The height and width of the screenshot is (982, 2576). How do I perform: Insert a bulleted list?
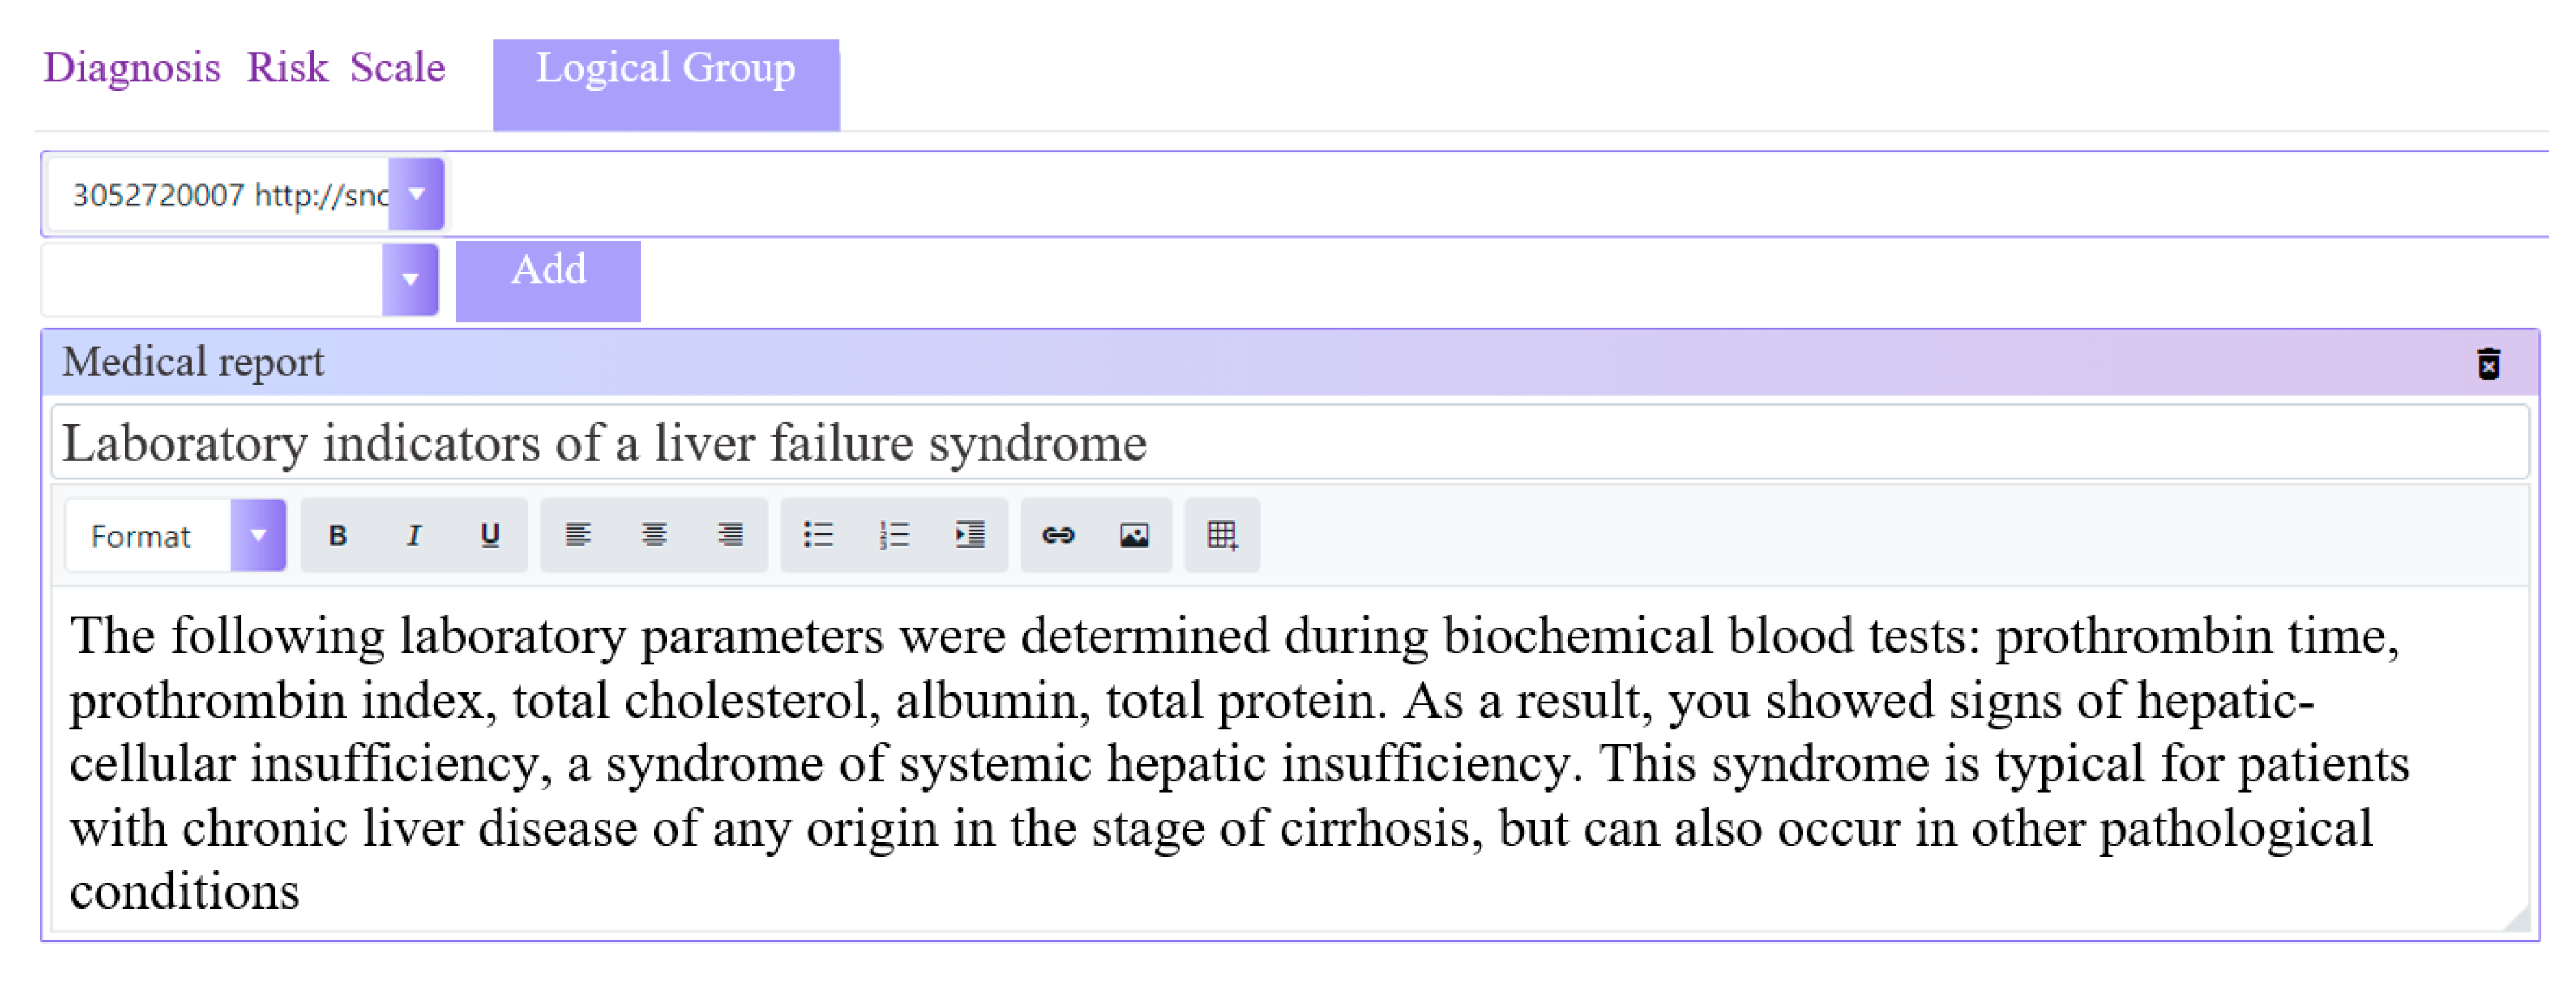pyautogui.click(x=818, y=536)
